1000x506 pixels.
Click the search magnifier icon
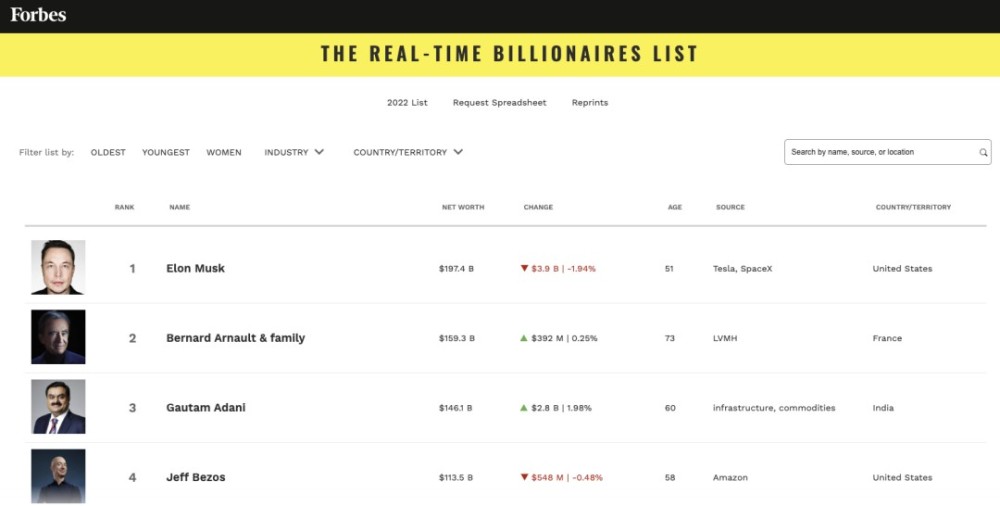pos(983,153)
